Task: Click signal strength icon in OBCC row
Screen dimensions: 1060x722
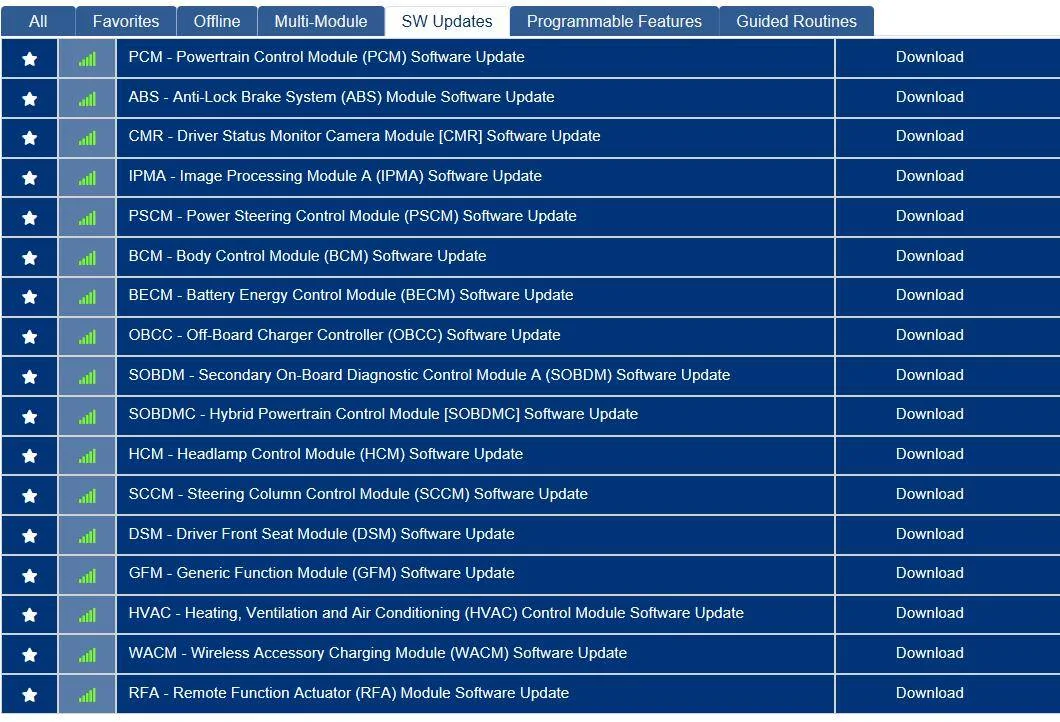Action: [x=87, y=337]
